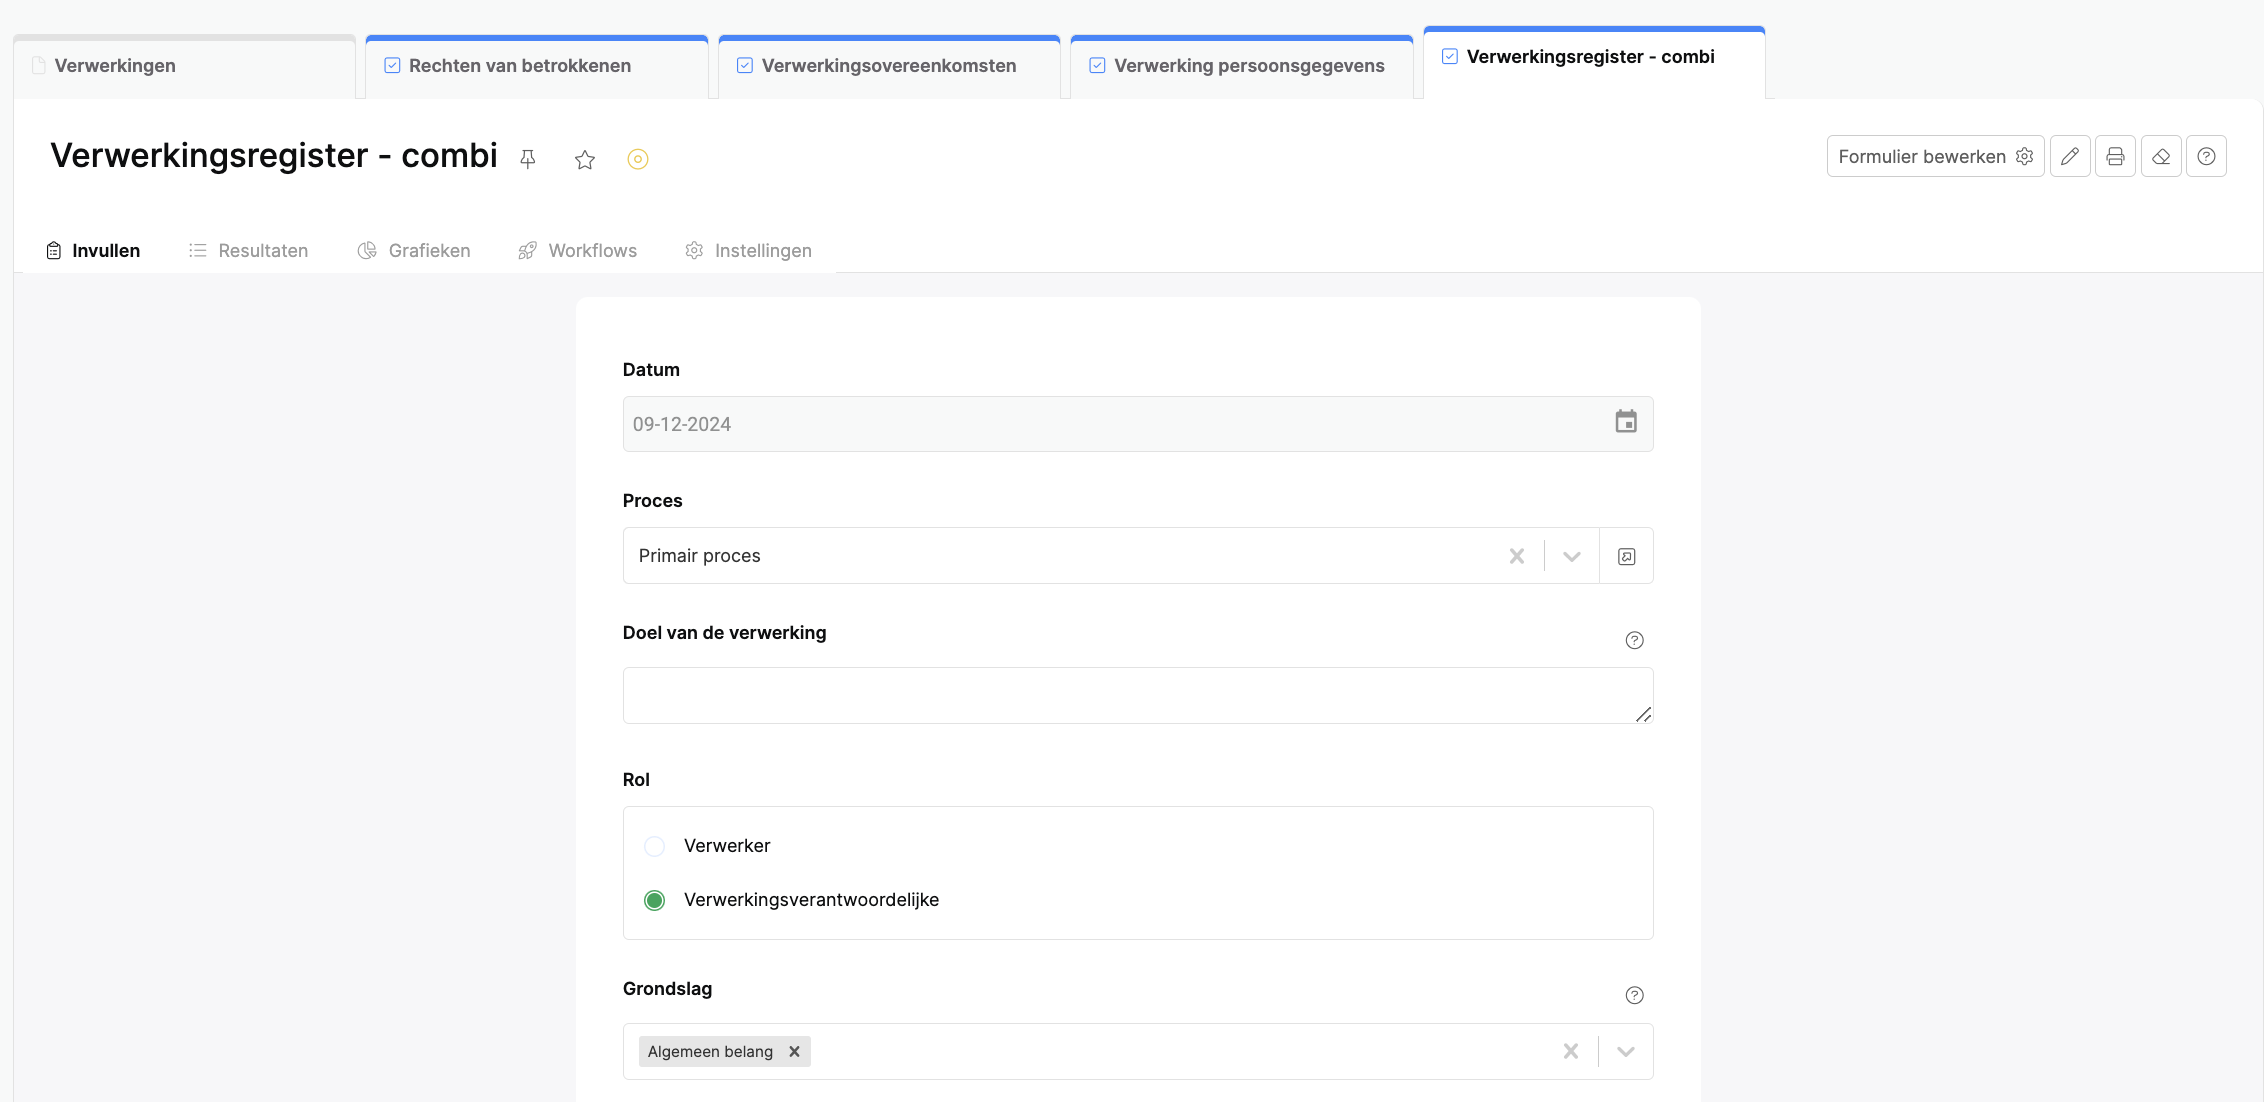Click the pin icon next to title

click(x=528, y=159)
